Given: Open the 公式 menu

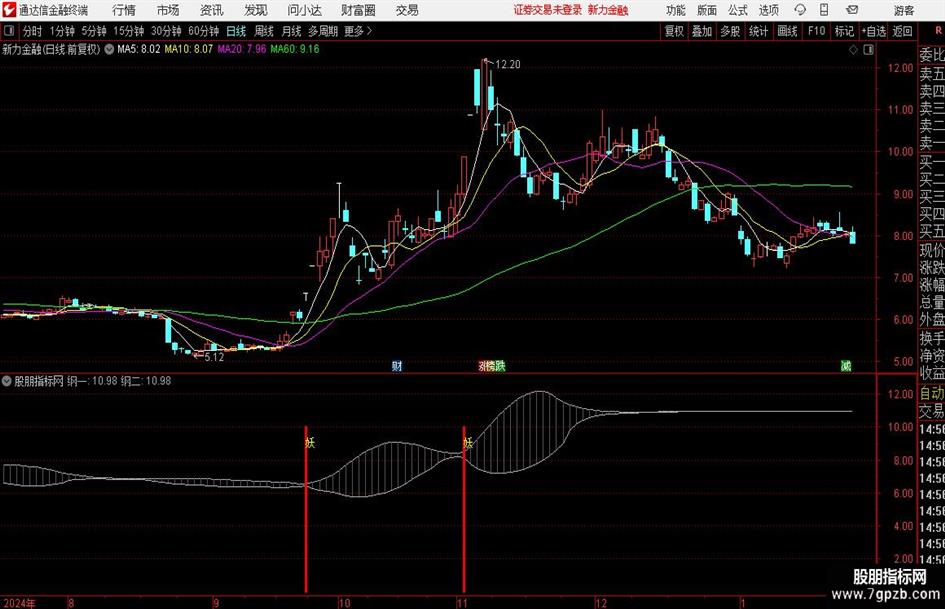Looking at the screenshot, I should click(738, 10).
